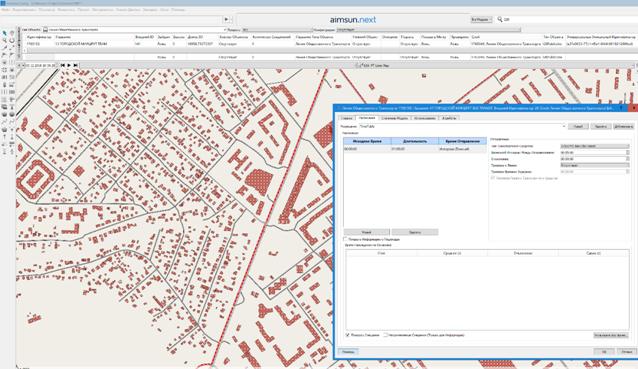Viewport: 638px width, 369px height.
Task: Open the fourth dialog tab before 'Атрибуты'
Action: point(424,118)
